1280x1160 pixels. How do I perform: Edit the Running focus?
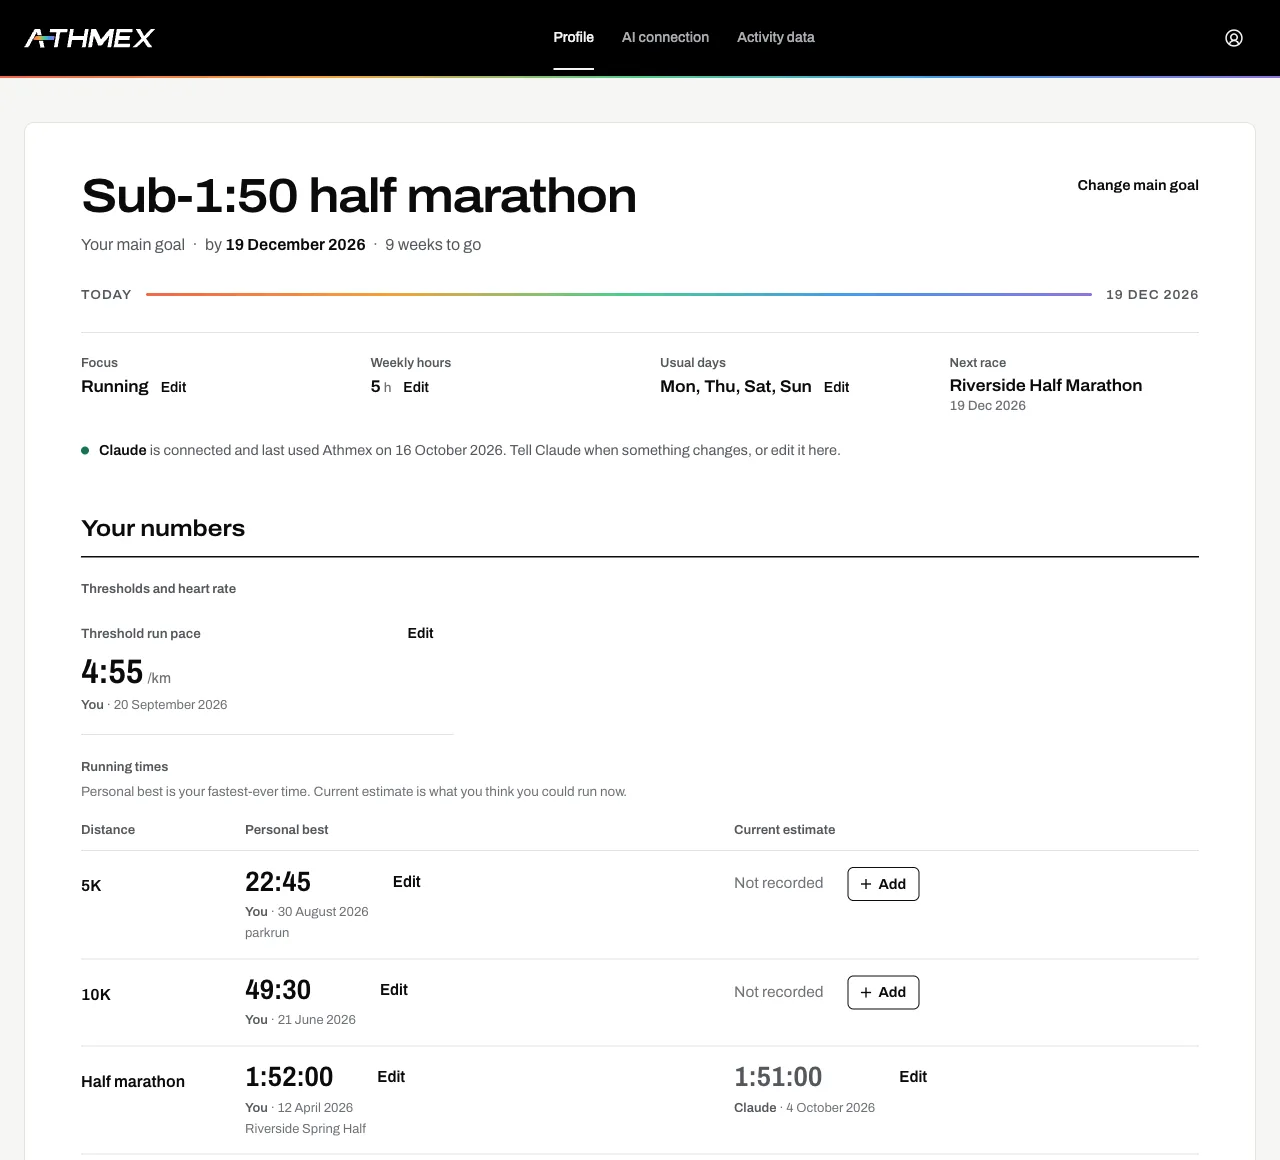tap(173, 387)
